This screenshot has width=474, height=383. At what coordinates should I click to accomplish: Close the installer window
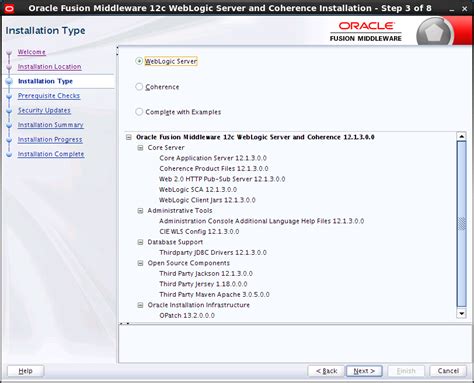(x=464, y=9)
